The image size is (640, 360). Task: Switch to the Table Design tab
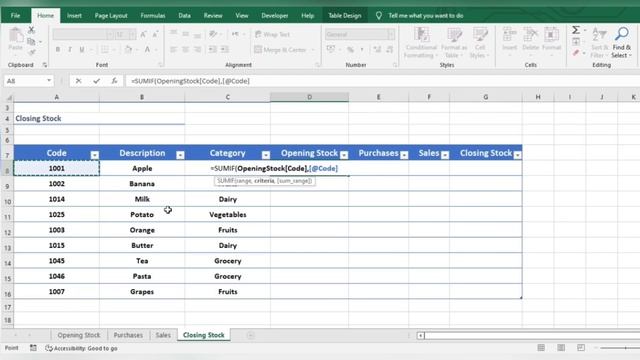[x=345, y=16]
